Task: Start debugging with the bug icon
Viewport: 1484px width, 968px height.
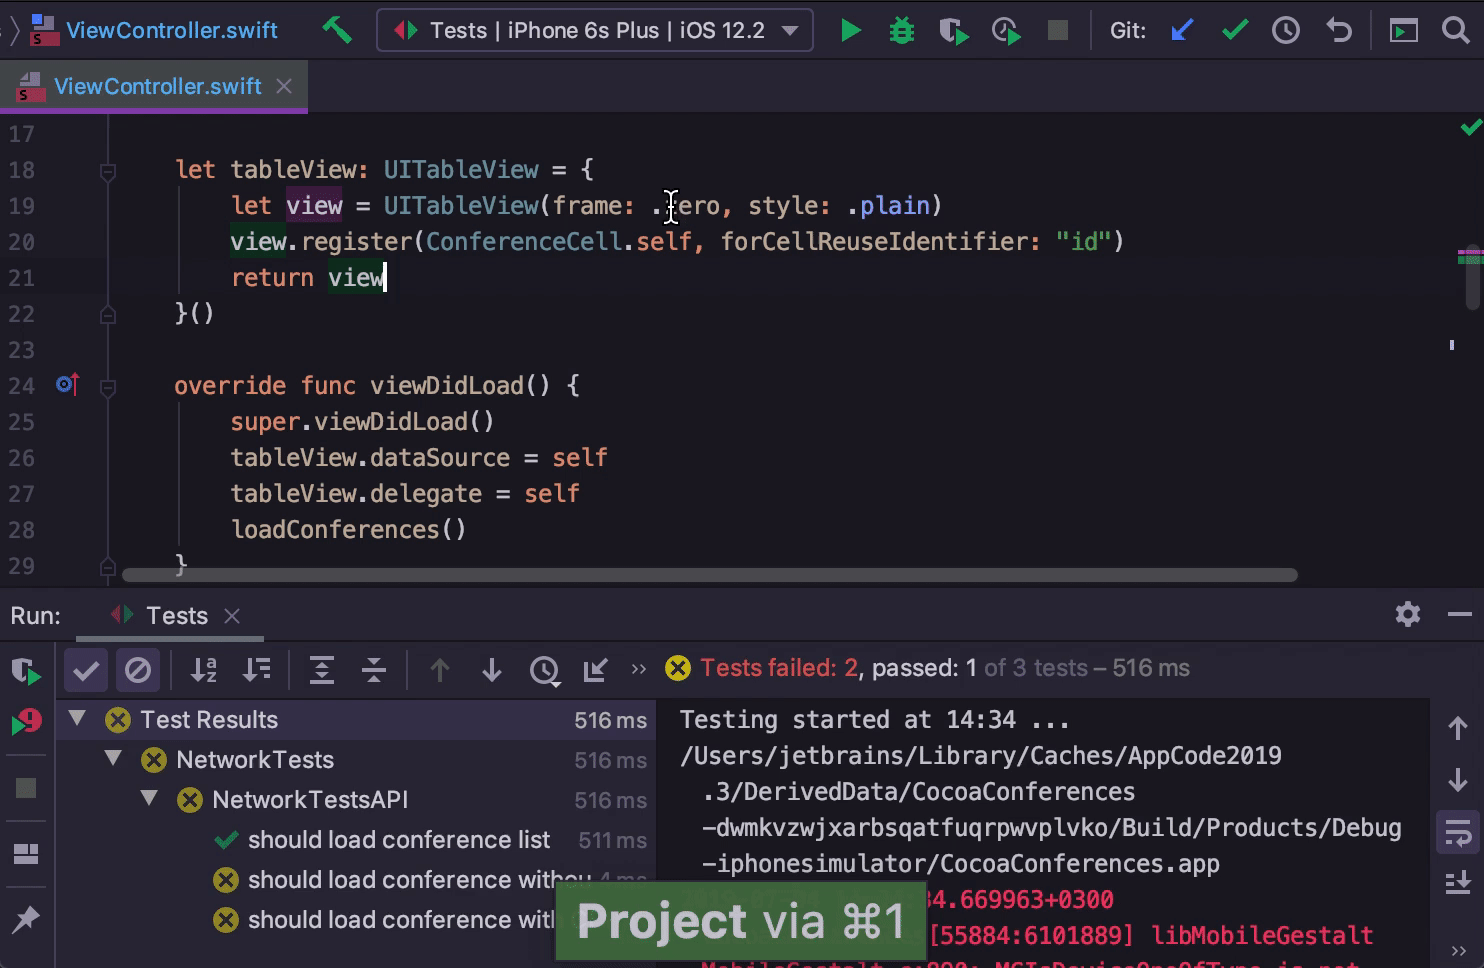Action: [902, 31]
